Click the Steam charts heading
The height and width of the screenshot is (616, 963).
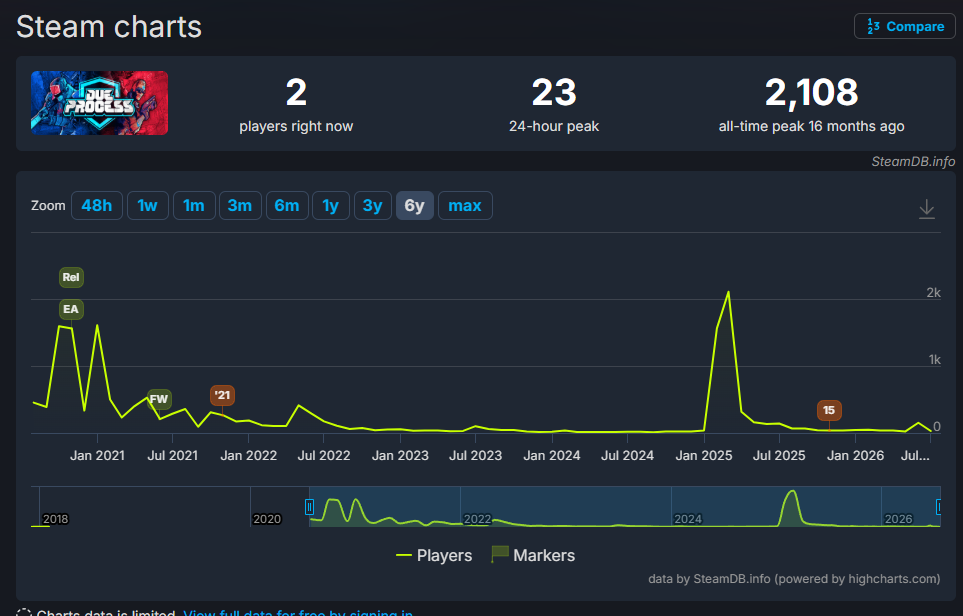109,27
